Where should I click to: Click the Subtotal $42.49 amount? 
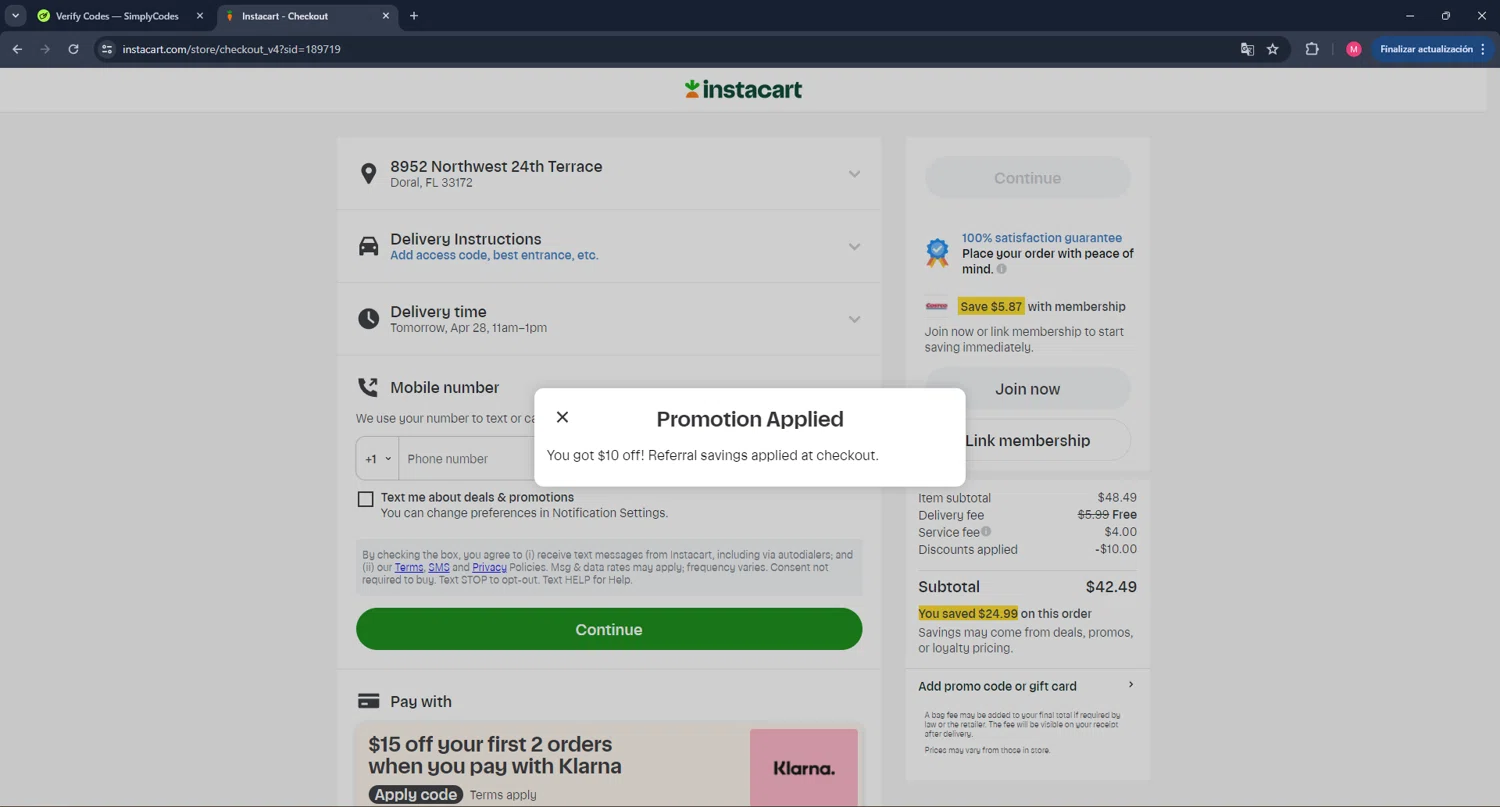(x=1111, y=587)
